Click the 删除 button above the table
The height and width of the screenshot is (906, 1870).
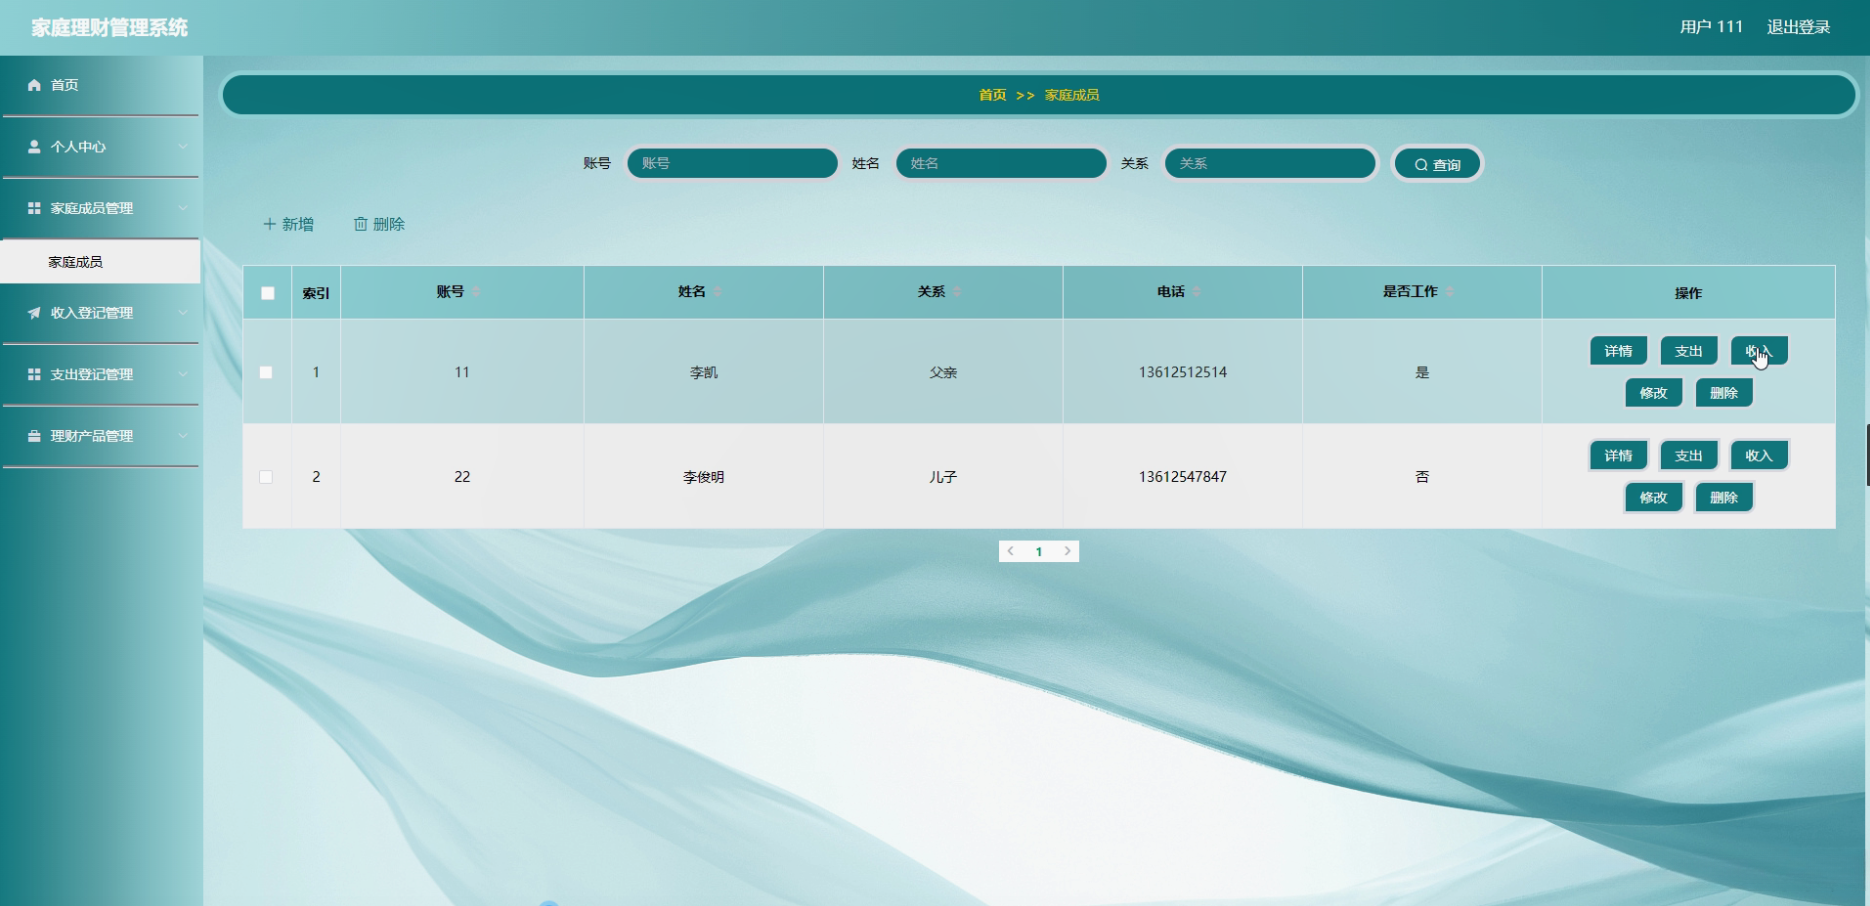pyautogui.click(x=379, y=224)
